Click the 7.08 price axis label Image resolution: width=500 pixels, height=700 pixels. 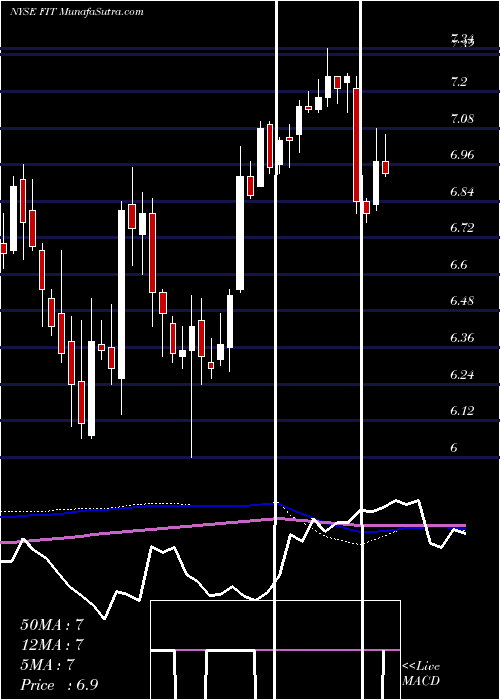coord(462,119)
